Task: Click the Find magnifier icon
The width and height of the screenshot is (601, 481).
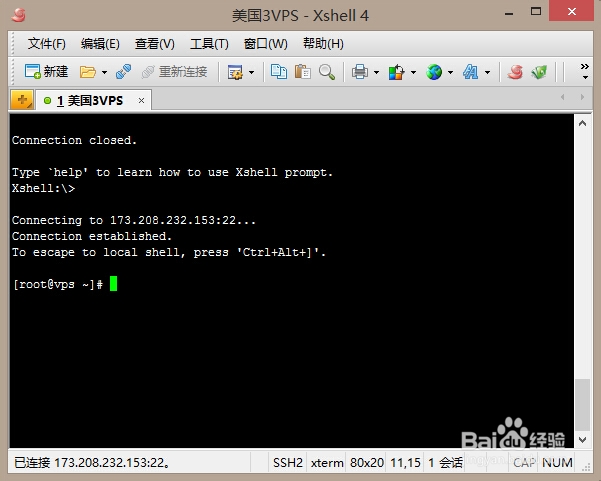Action: click(327, 72)
